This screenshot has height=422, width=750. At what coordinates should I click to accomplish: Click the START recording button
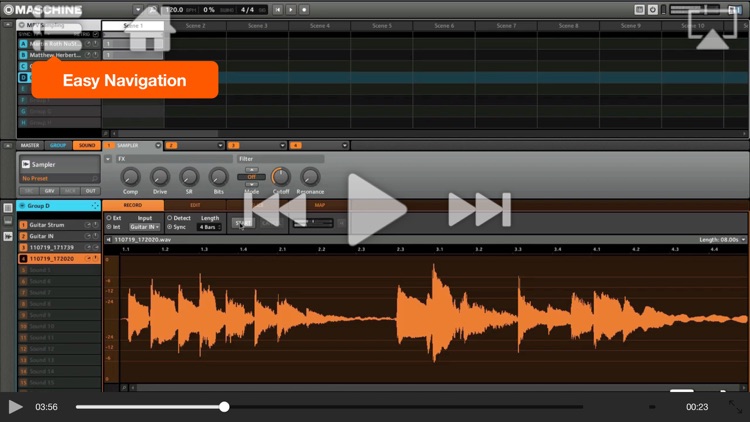(243, 223)
